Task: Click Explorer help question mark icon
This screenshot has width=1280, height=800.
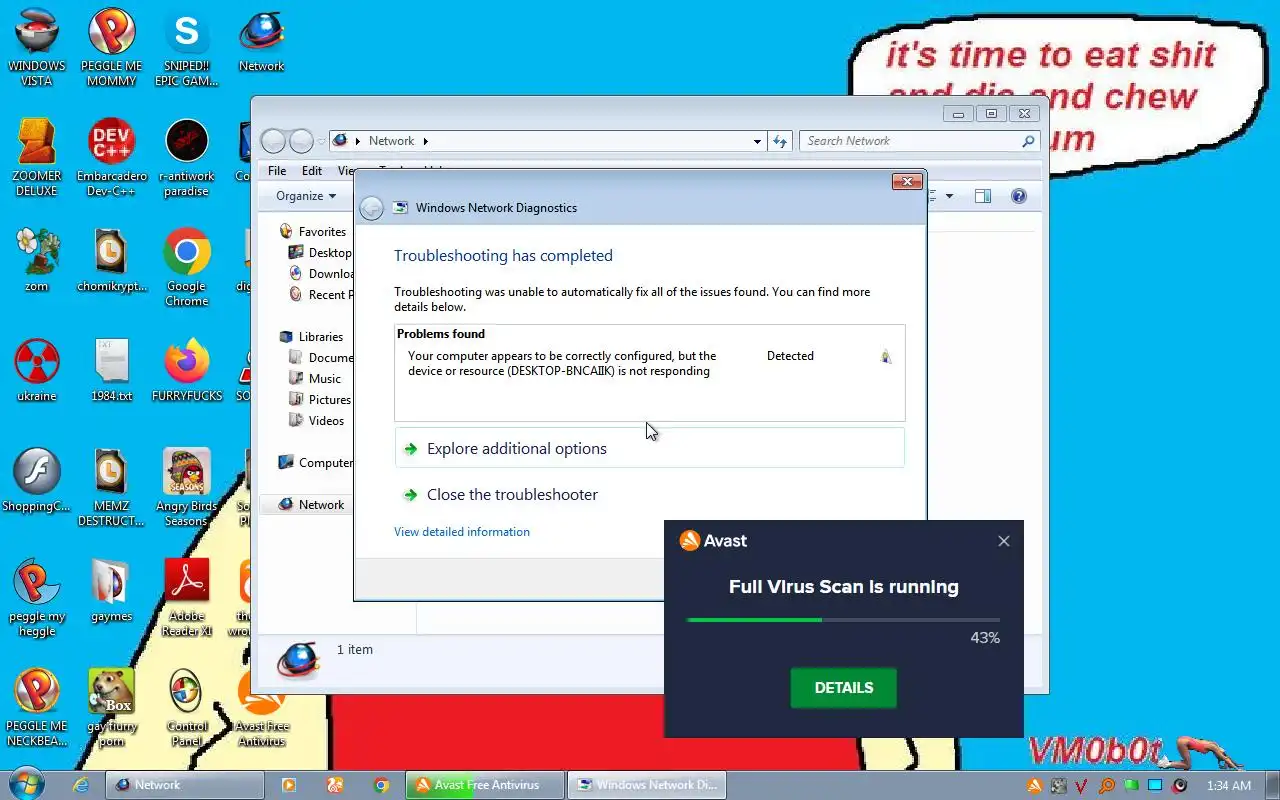Action: 1019,196
